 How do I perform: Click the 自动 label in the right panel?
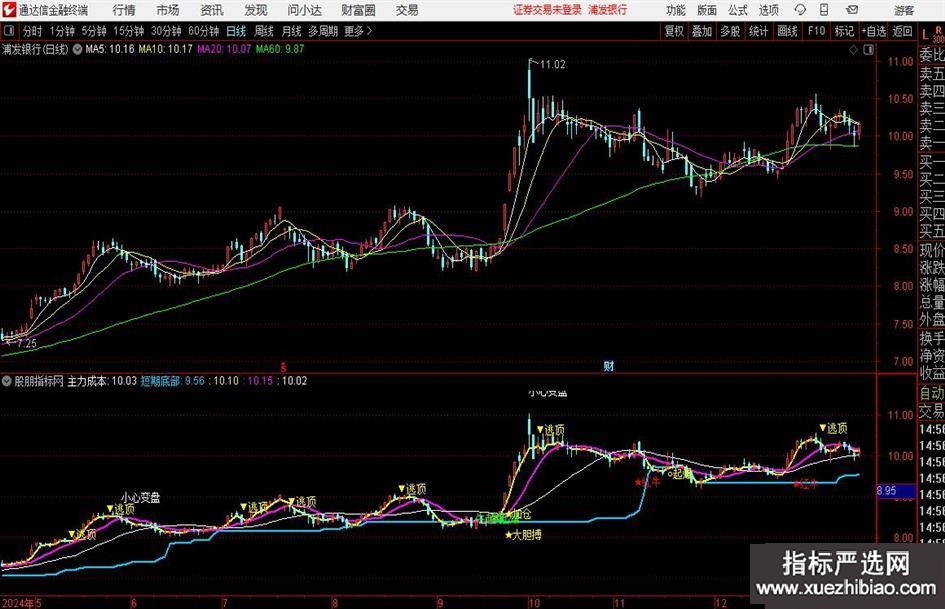point(932,393)
